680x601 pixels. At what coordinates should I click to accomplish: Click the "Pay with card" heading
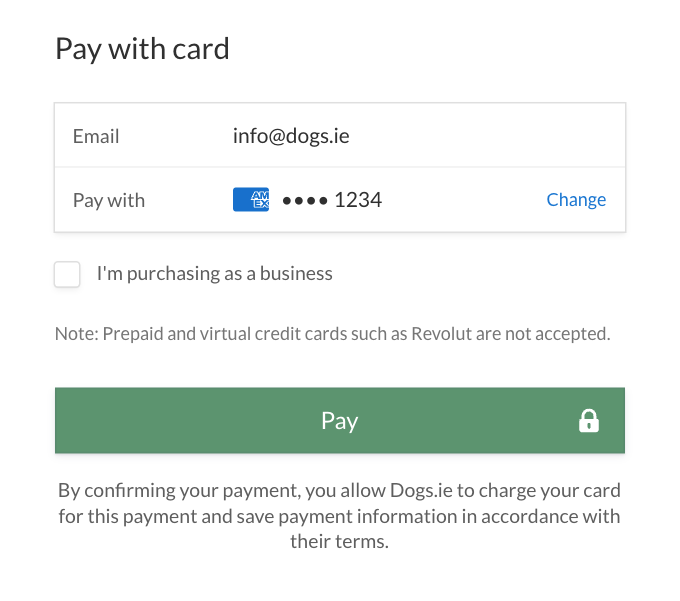142,49
